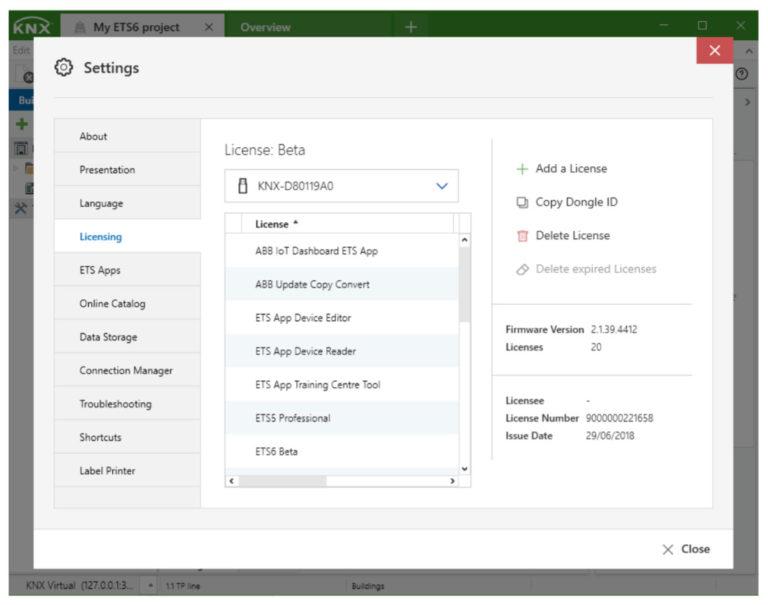This screenshot has width=768, height=605.
Task: Click 1.1 TP line in status bar
Action: [x=182, y=586]
